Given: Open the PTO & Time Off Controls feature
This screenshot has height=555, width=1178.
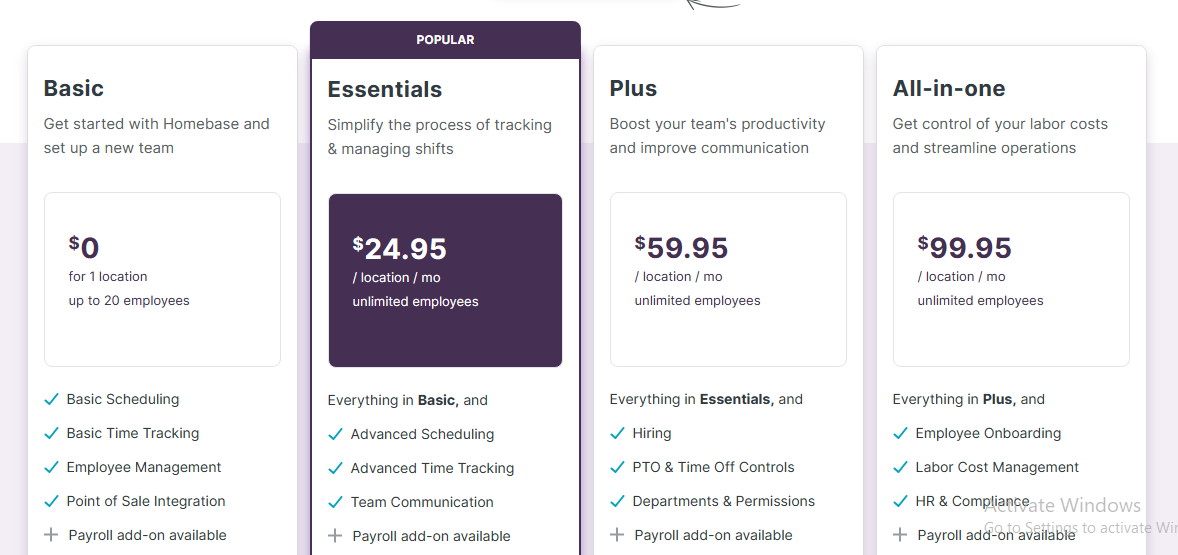Looking at the screenshot, I should (714, 467).
